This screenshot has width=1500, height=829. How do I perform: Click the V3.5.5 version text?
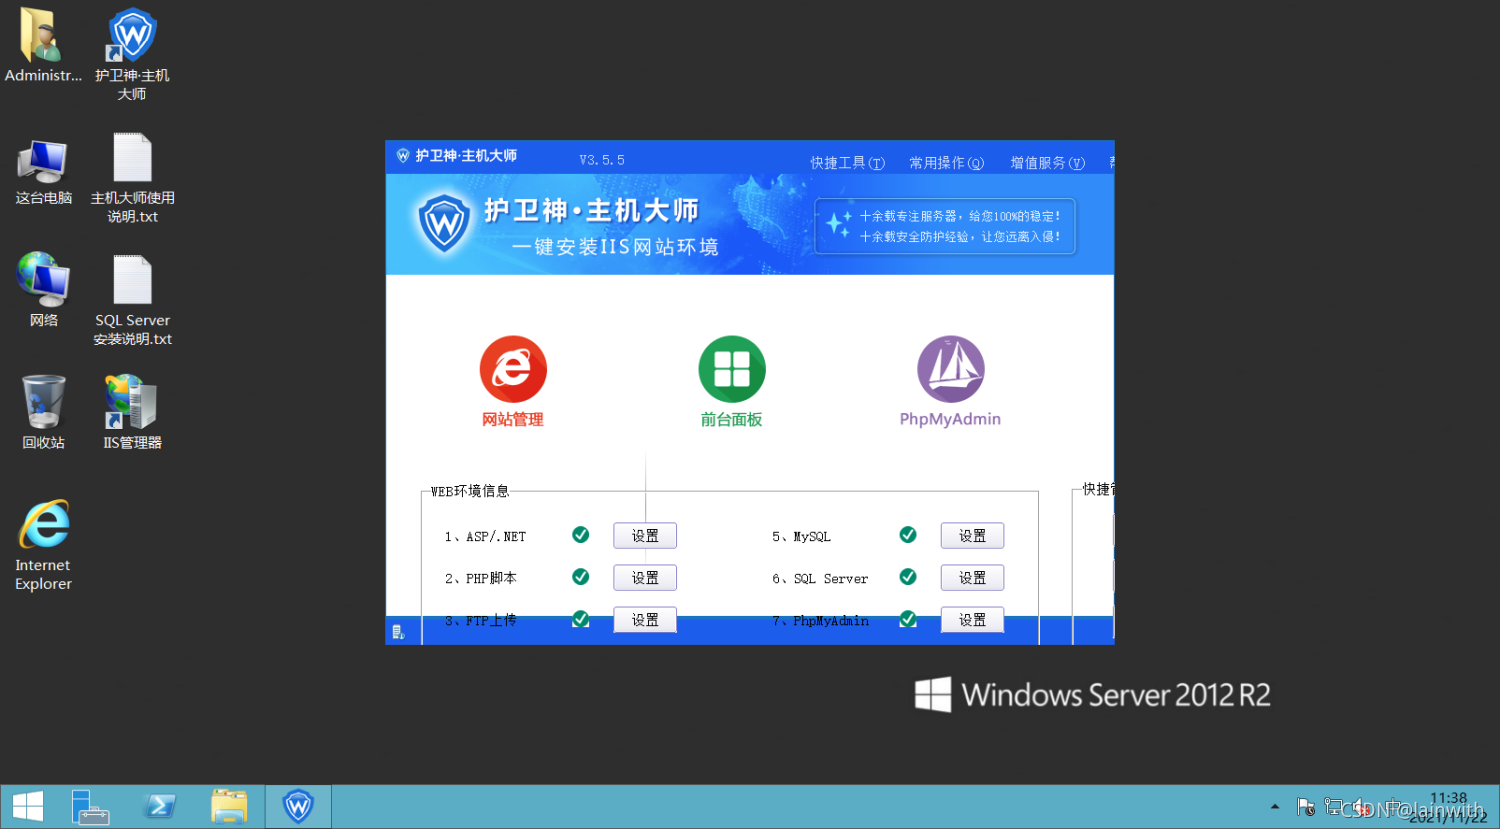[x=602, y=160]
